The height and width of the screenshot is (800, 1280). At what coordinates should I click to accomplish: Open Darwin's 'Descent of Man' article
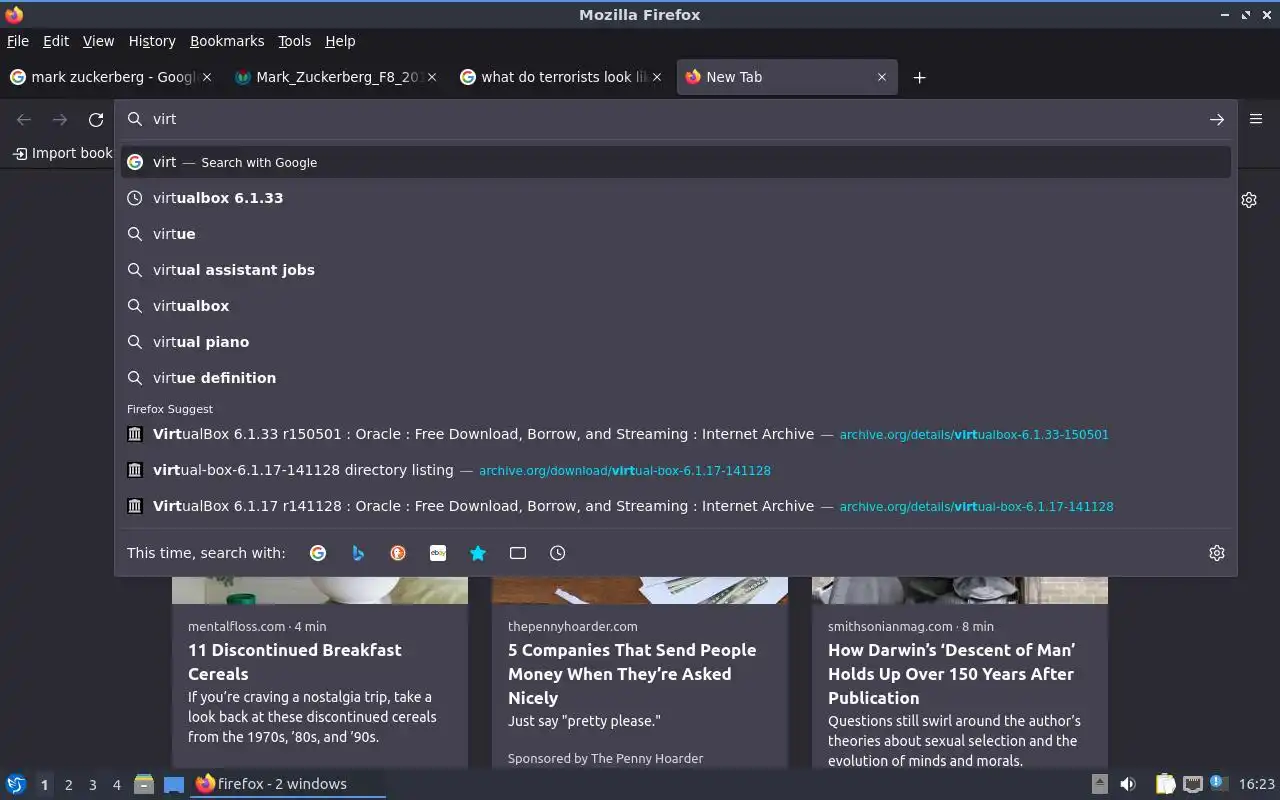960,671
